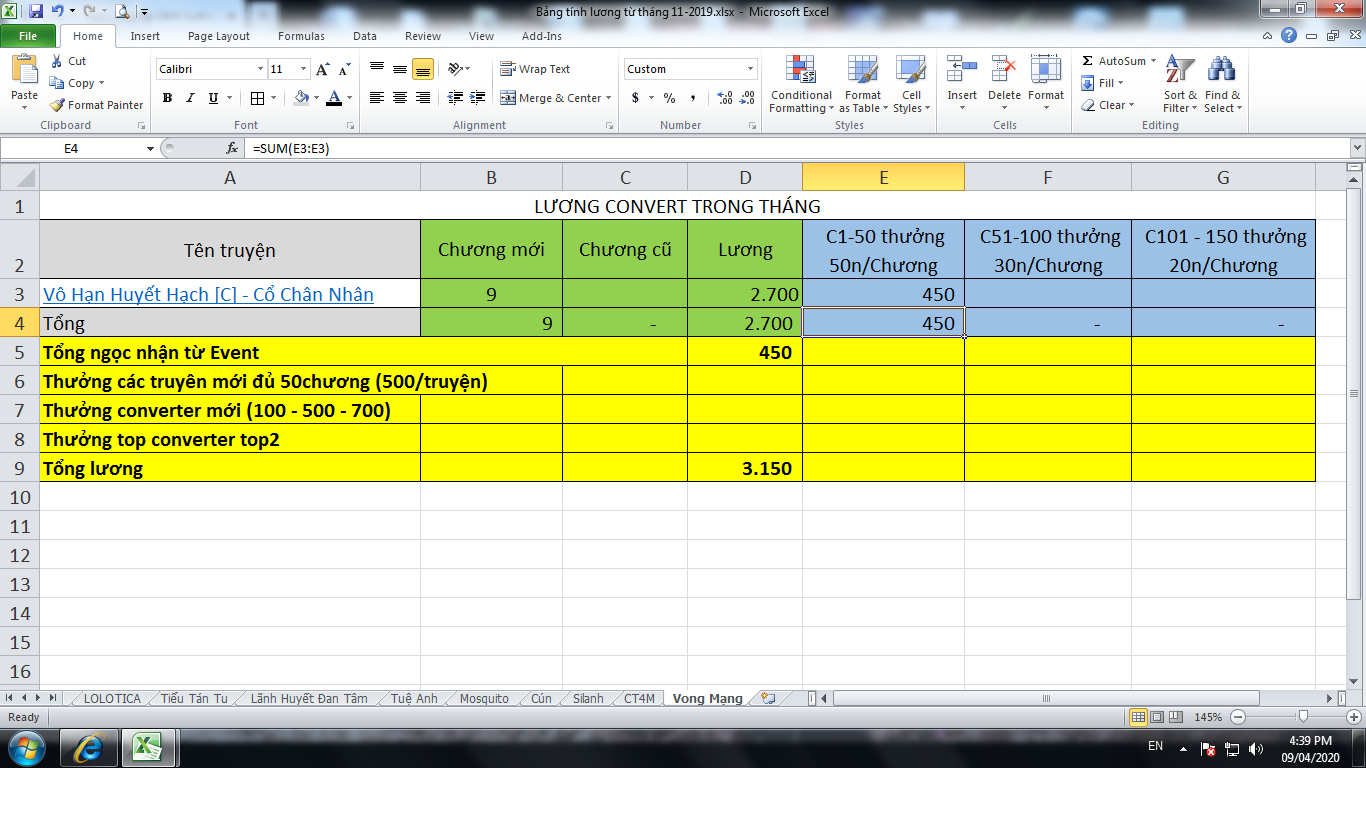Open the font name Calibri dropdown
Screen dimensions: 1366x828
pos(260,69)
